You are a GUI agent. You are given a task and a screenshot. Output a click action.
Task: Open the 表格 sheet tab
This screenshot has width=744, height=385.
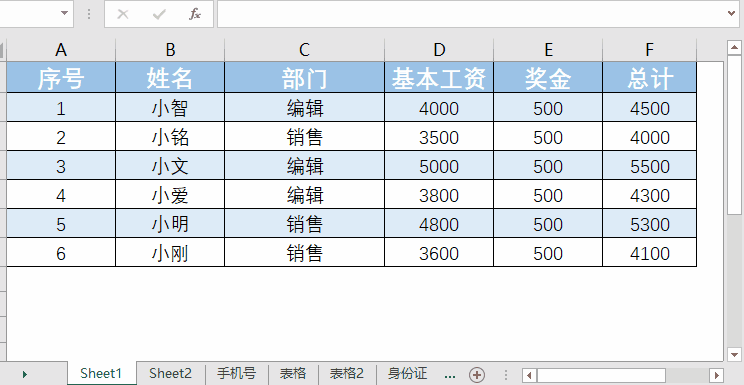[293, 373]
